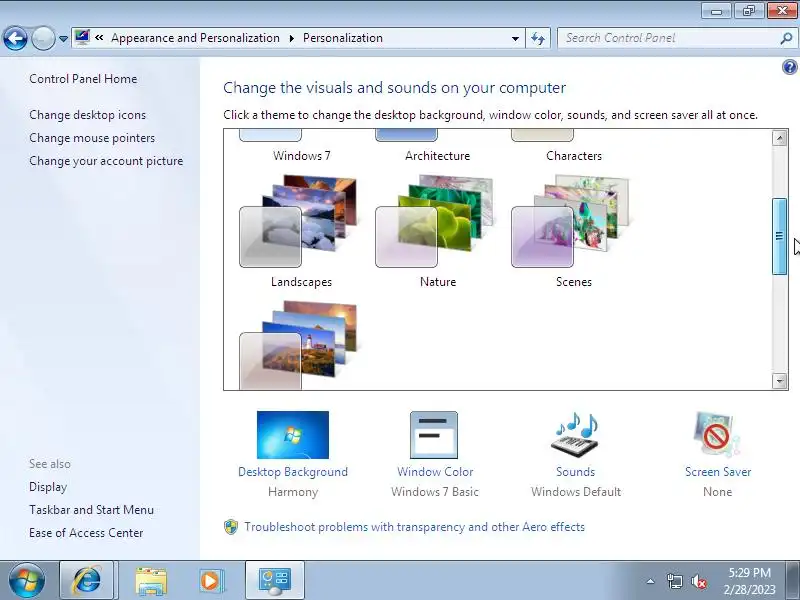Click the Refresh button next to address bar
This screenshot has height=600, width=800.
538,38
